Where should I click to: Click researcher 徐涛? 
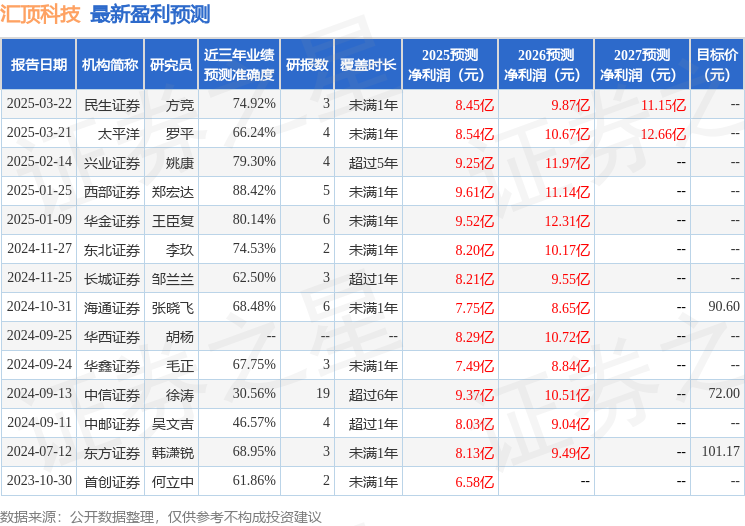pyautogui.click(x=180, y=395)
